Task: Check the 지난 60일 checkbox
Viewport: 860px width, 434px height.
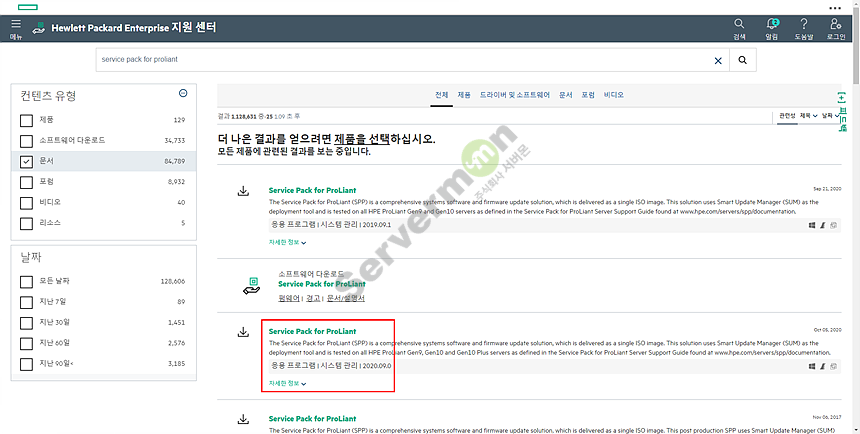Action: (x=26, y=343)
